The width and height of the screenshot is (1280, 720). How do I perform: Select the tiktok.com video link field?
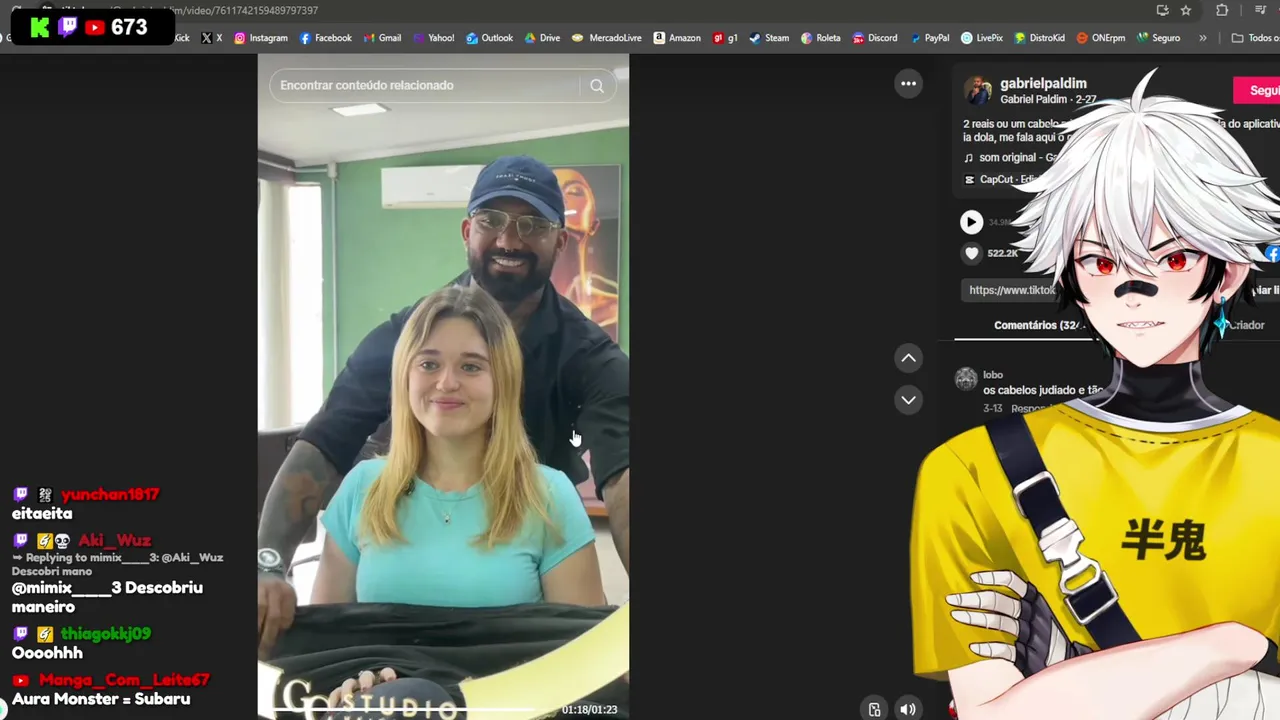click(x=1012, y=290)
